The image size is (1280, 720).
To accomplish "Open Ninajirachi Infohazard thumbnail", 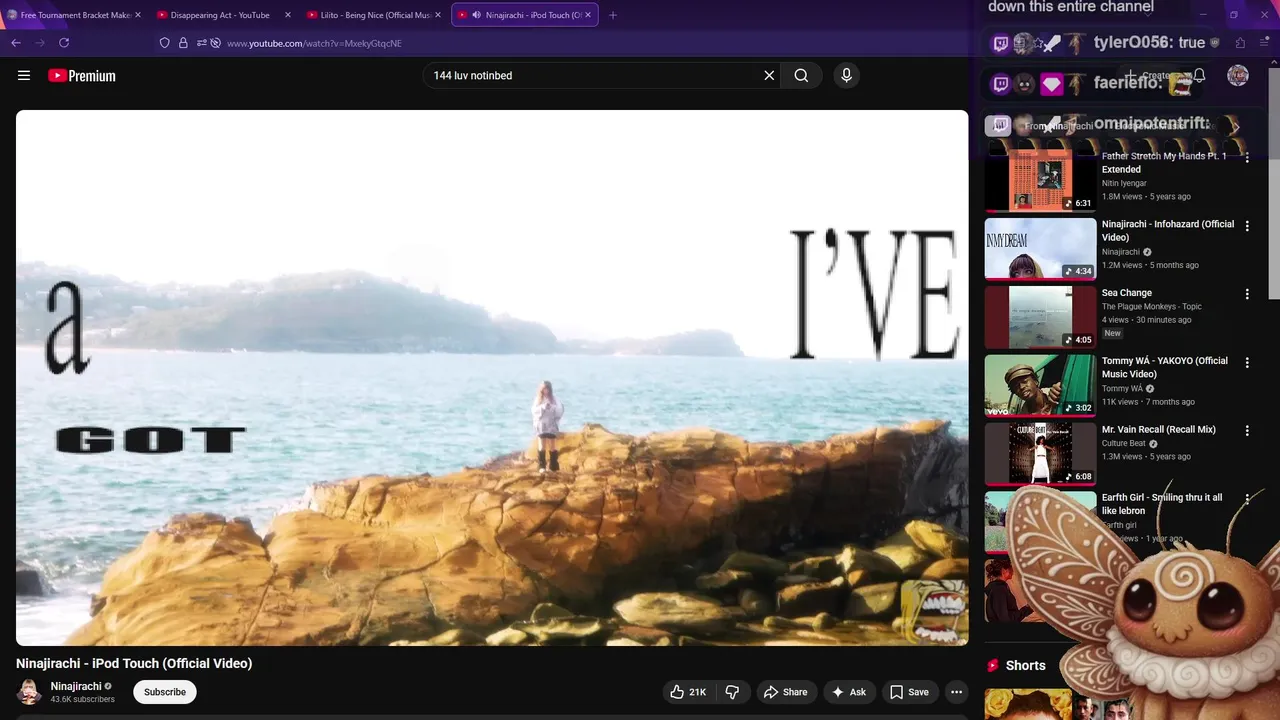I will tap(1040, 249).
